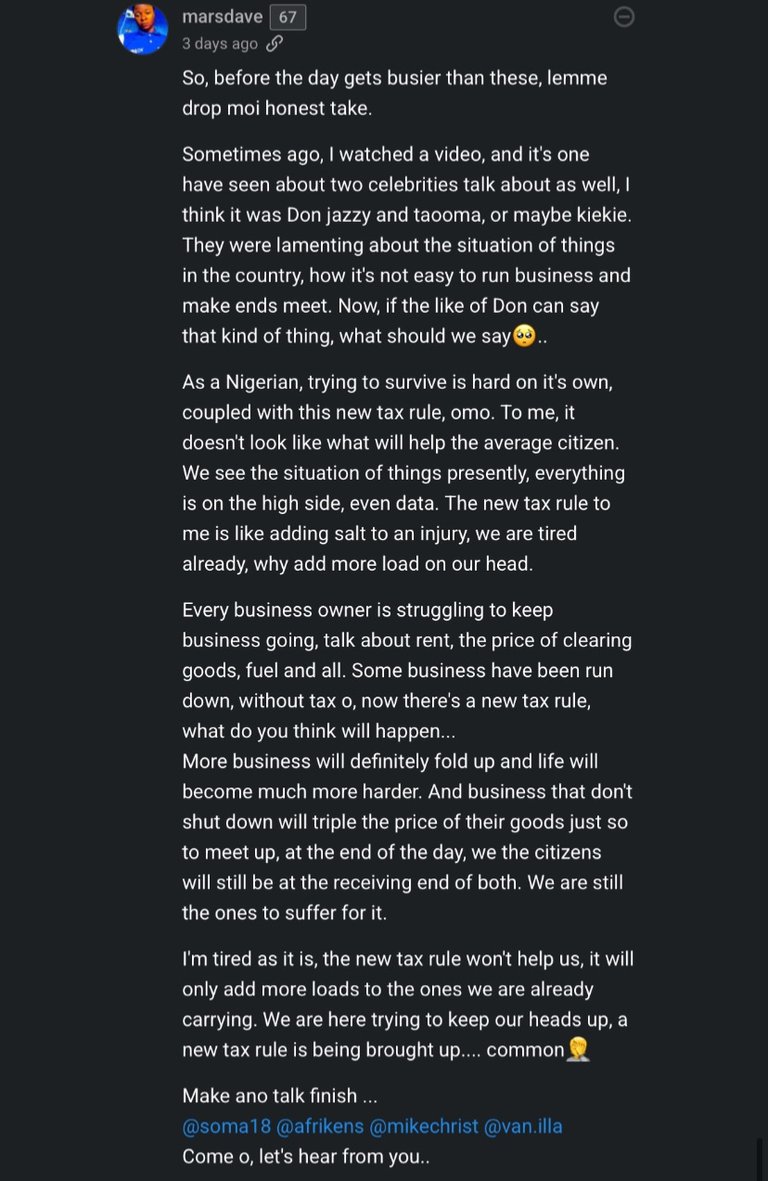Click the line 'Come o, let's hear from you..'

[306, 1156]
